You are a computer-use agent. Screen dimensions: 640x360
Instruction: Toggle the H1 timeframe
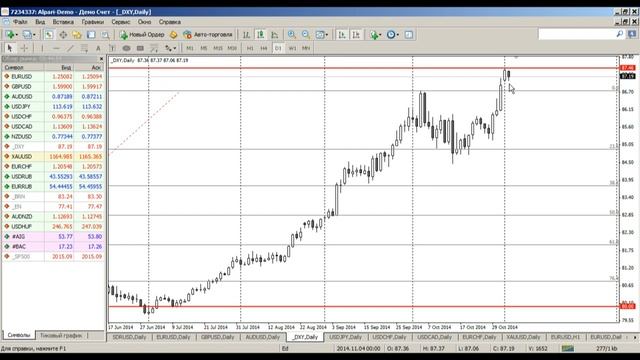[250, 48]
